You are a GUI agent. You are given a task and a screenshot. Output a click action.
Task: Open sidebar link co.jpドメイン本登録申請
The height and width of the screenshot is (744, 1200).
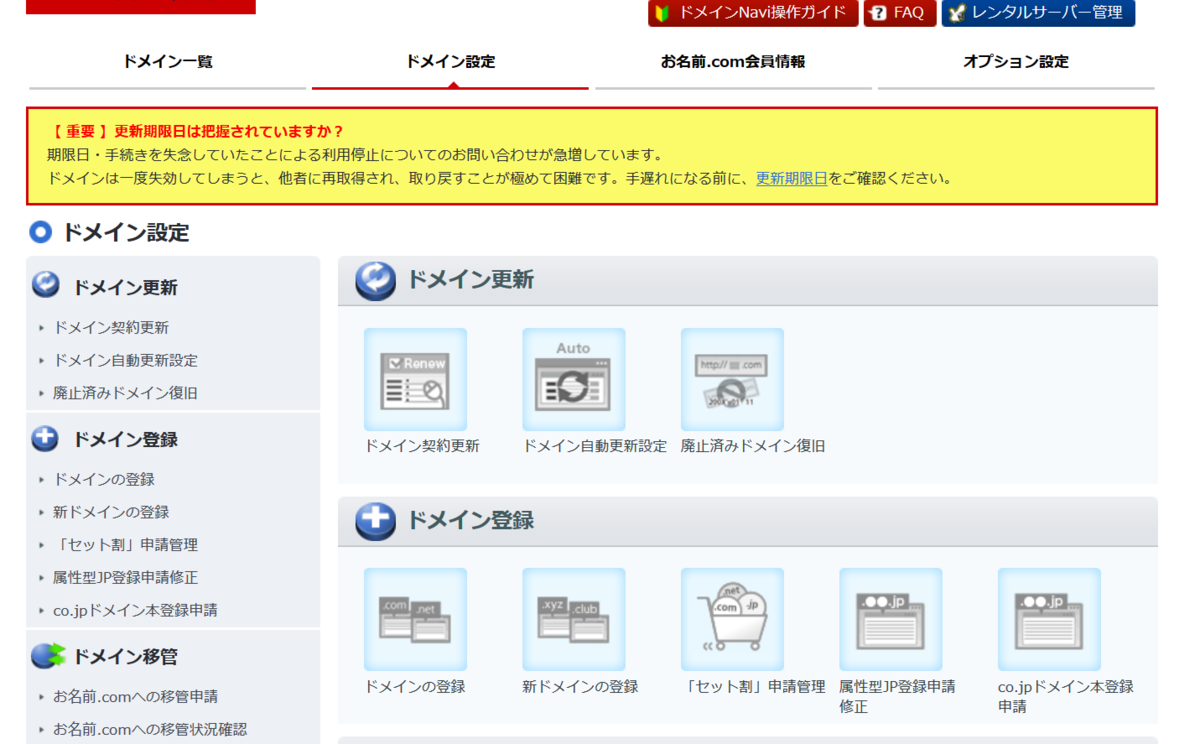(135, 611)
